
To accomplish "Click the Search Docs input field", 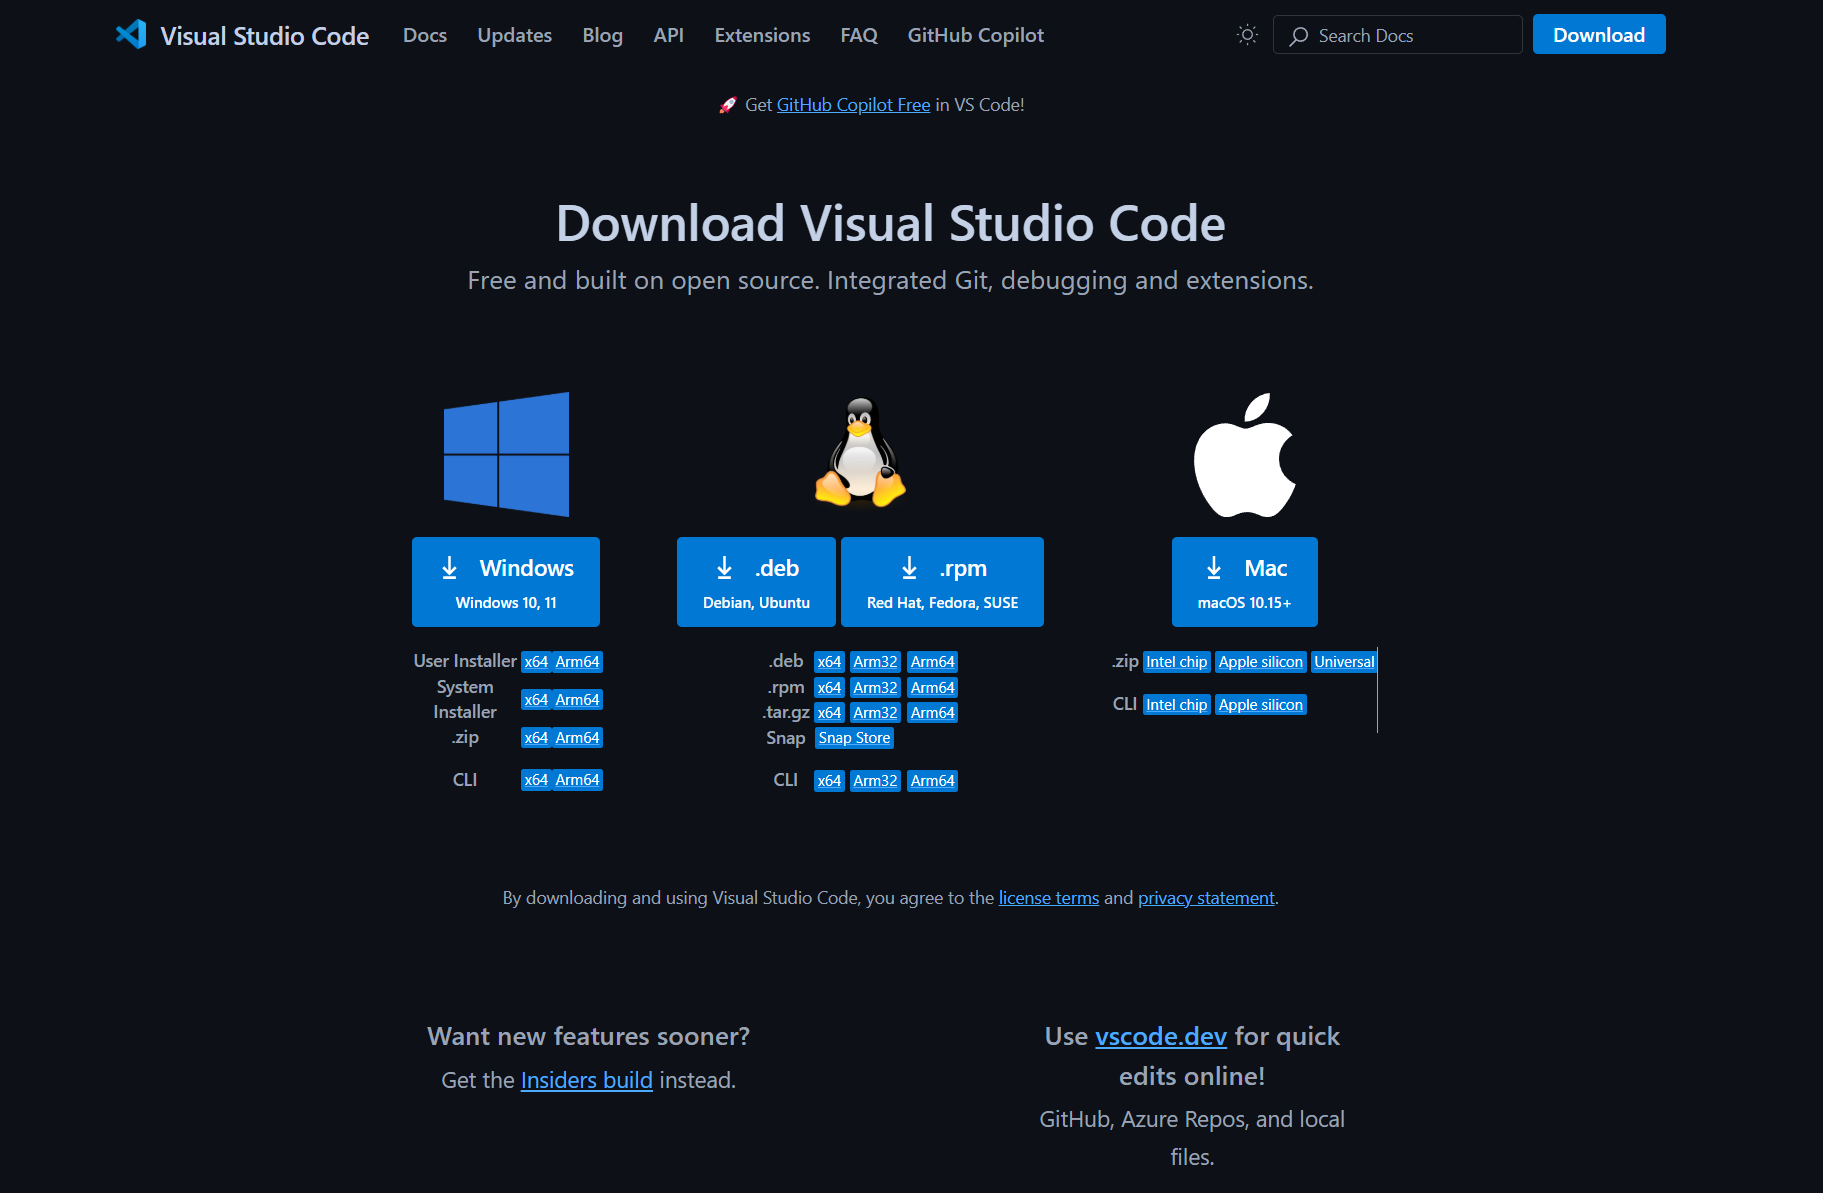I will click(x=1397, y=35).
